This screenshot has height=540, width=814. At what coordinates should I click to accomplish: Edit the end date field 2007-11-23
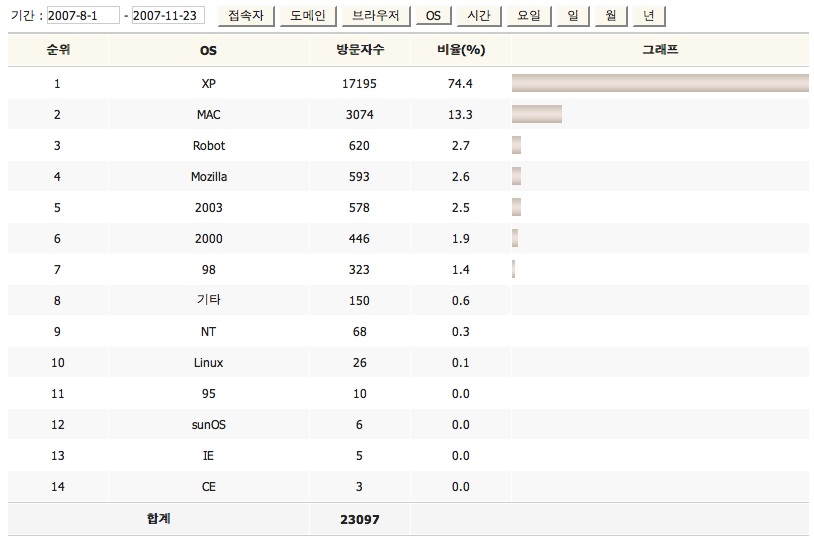[168, 15]
